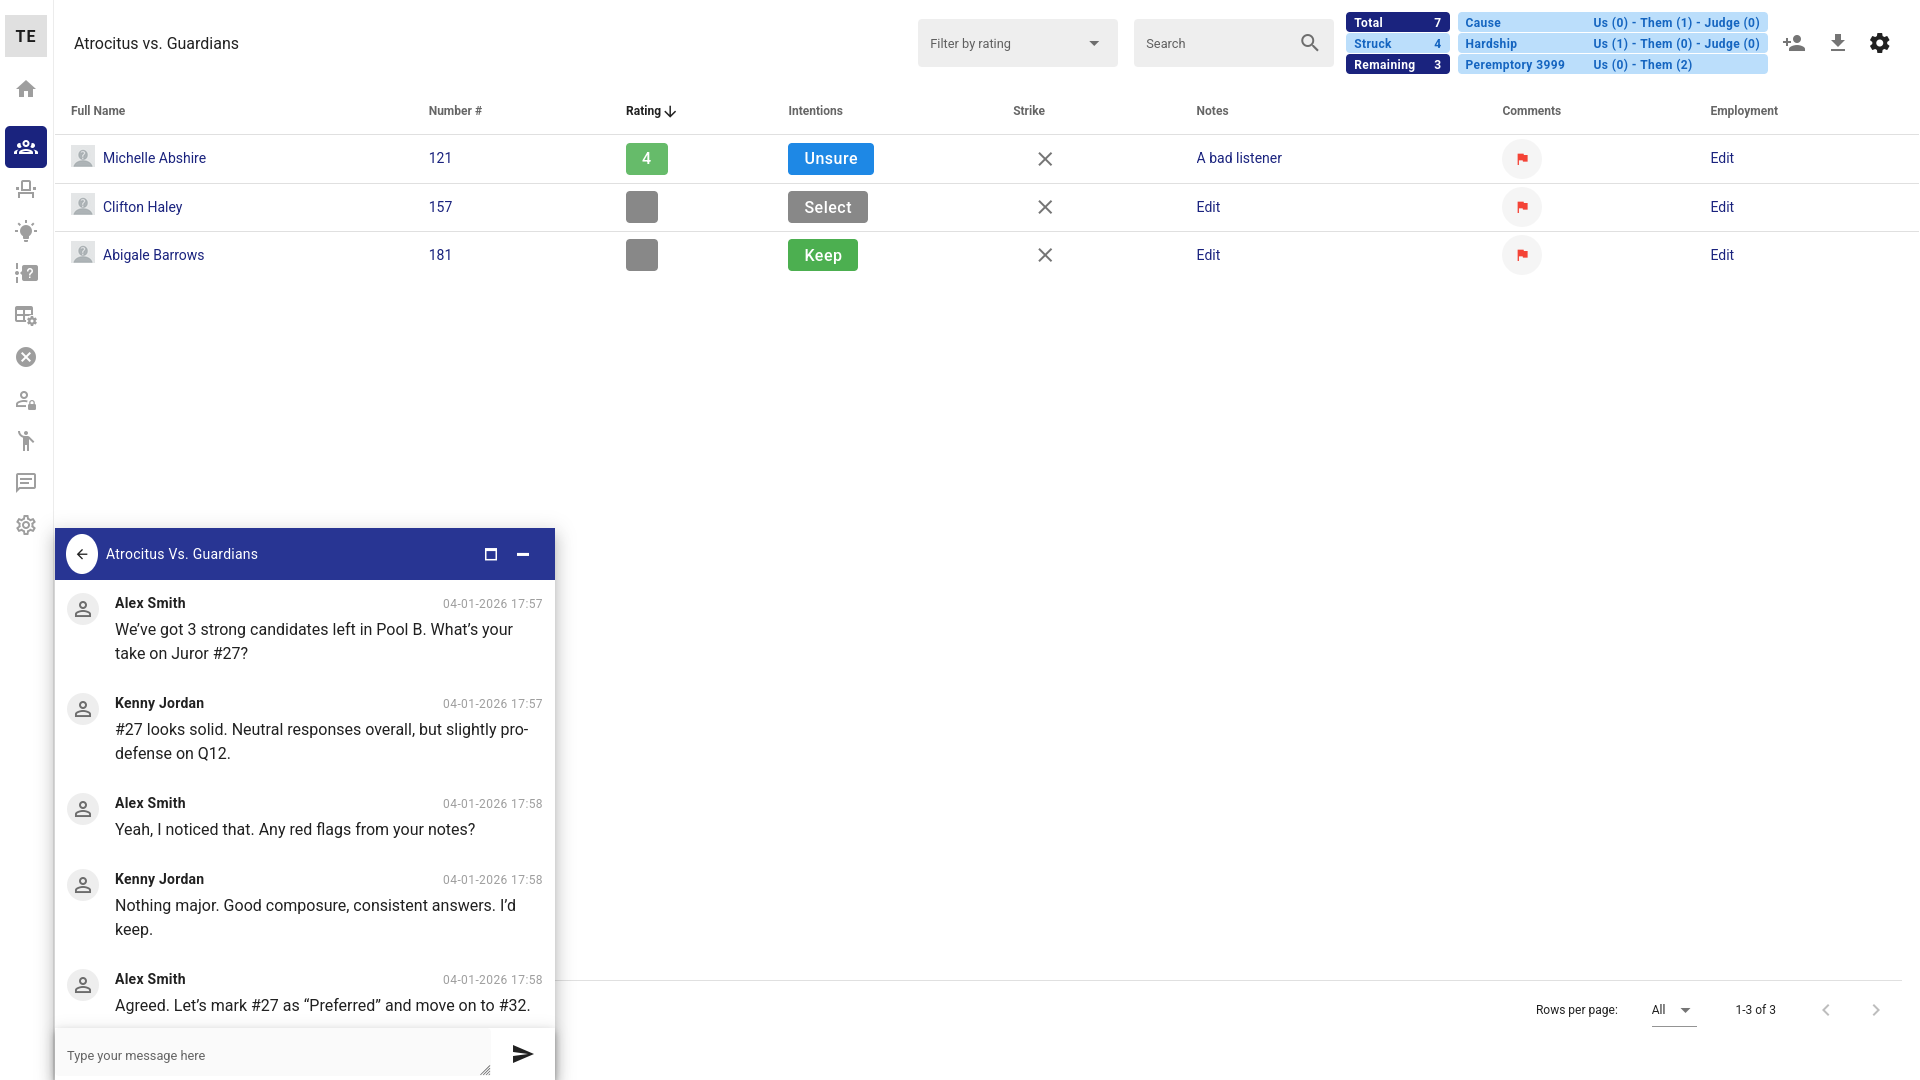Open the Rows per page All dropdown

(x=1674, y=1010)
